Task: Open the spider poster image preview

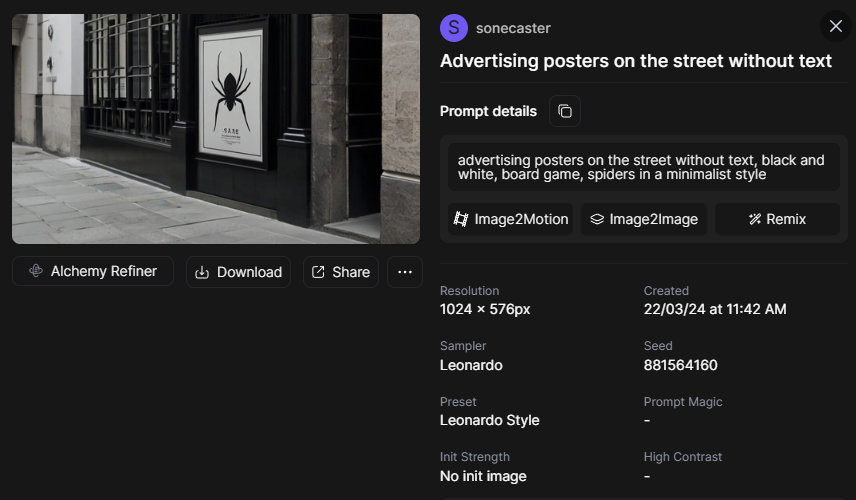Action: pos(216,129)
